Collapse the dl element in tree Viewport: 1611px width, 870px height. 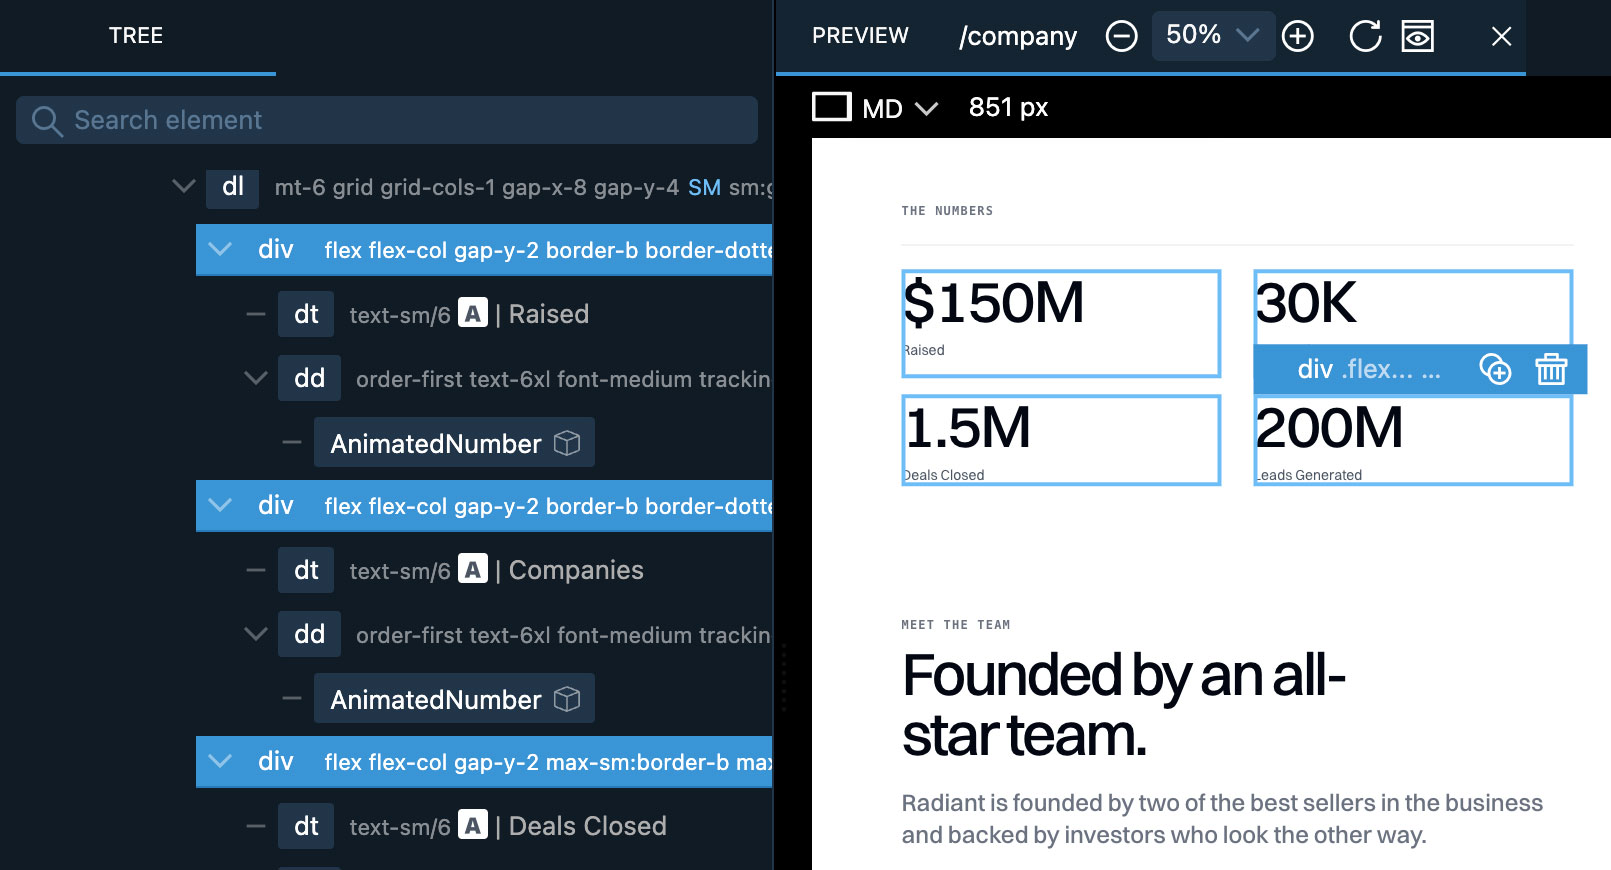pos(183,186)
